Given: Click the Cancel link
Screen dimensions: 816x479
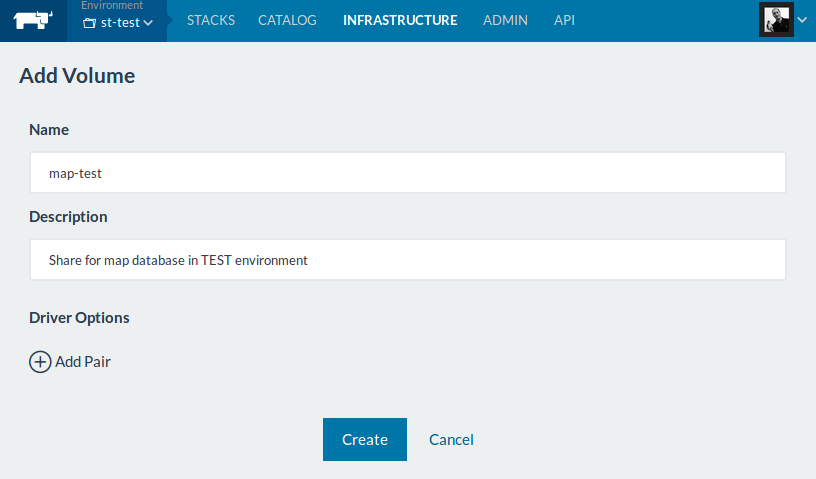Looking at the screenshot, I should pos(451,439).
